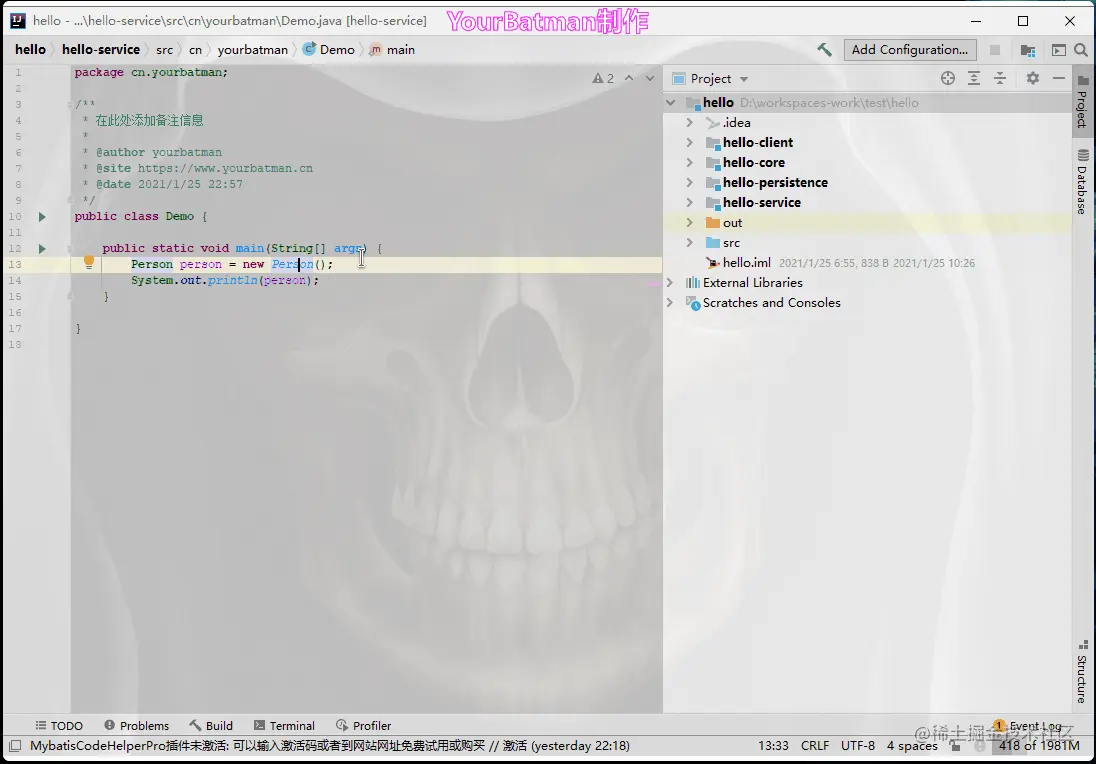This screenshot has height=764, width=1096.
Task: Fold the javadoc comment block
Action: click(x=71, y=104)
